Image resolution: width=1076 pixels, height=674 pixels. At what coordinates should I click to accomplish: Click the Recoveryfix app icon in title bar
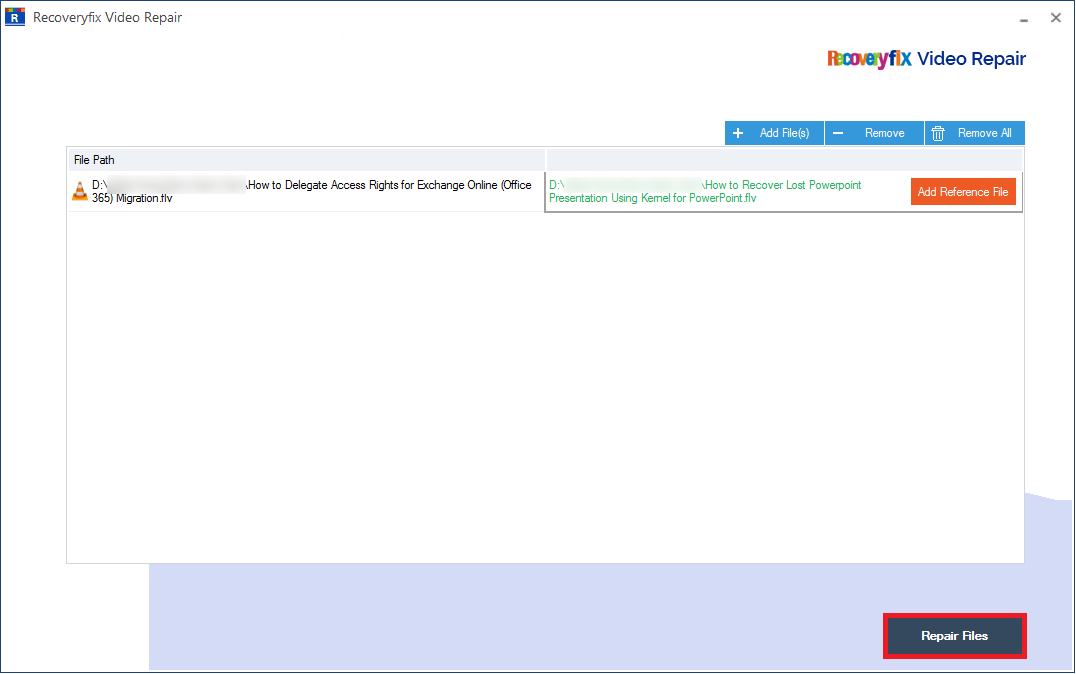tap(14, 16)
